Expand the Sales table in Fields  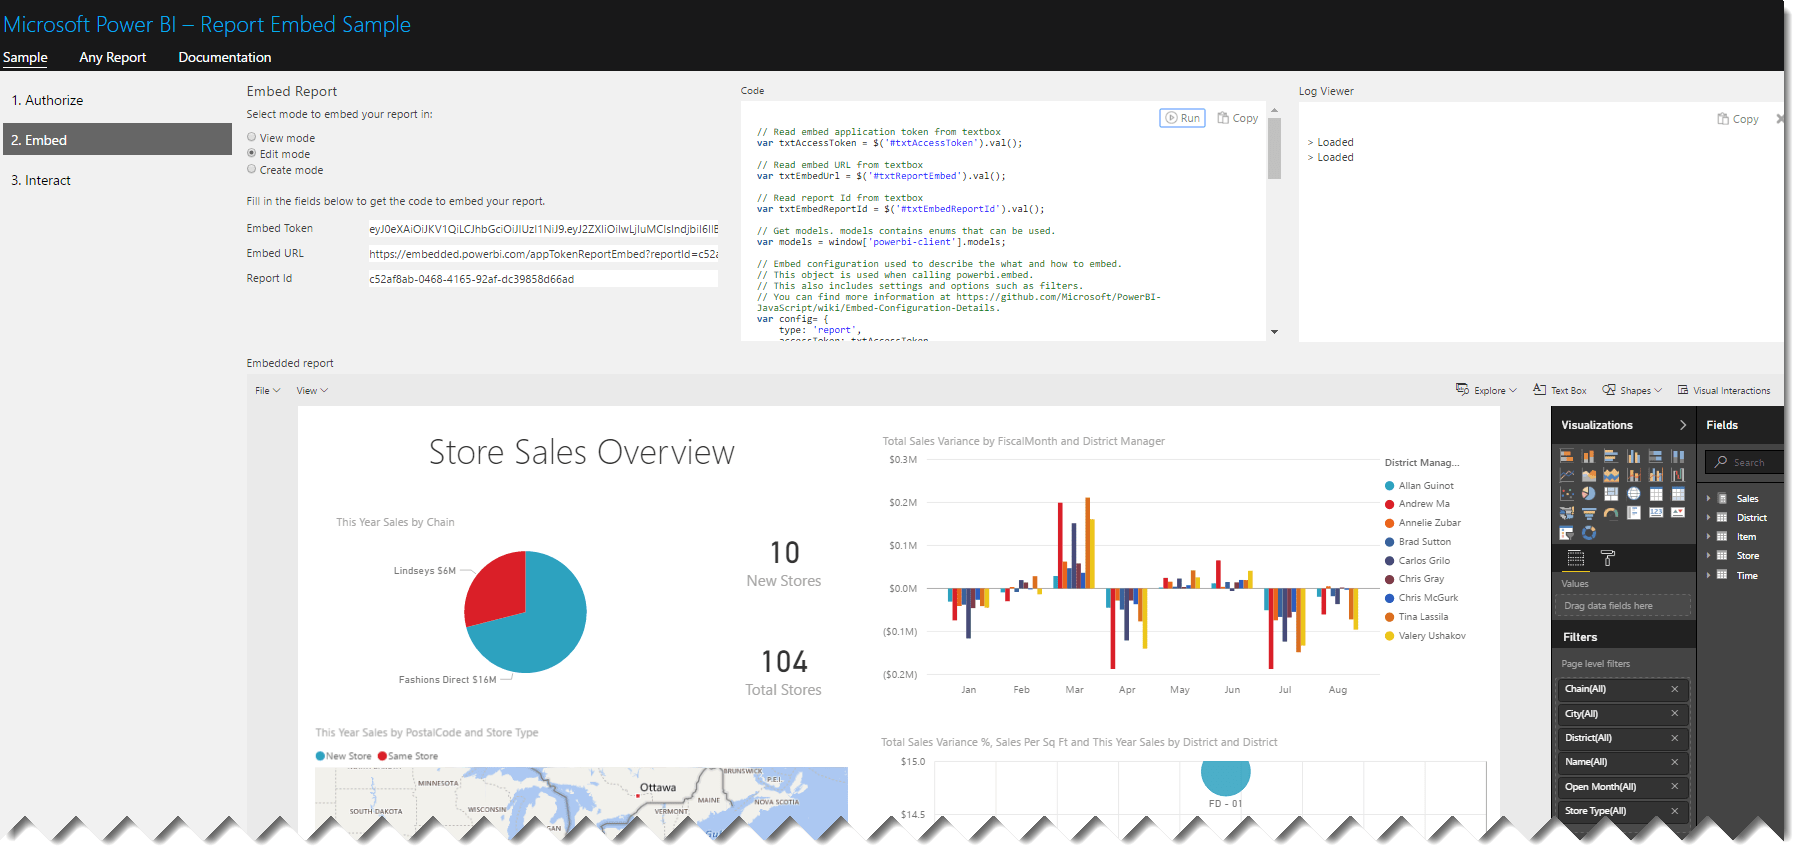tap(1709, 498)
